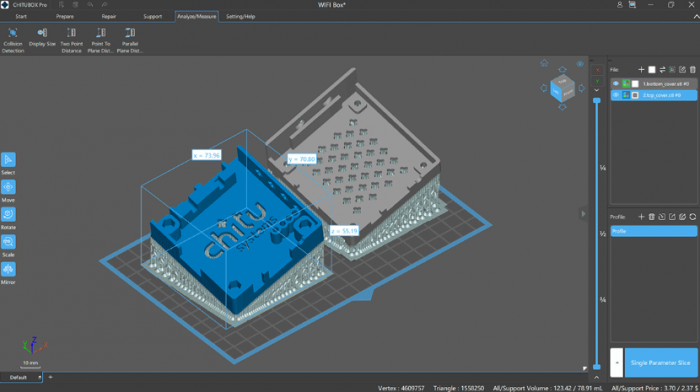Toggle the X axis clipping button
Screen dimensions: 700x392
597,70
